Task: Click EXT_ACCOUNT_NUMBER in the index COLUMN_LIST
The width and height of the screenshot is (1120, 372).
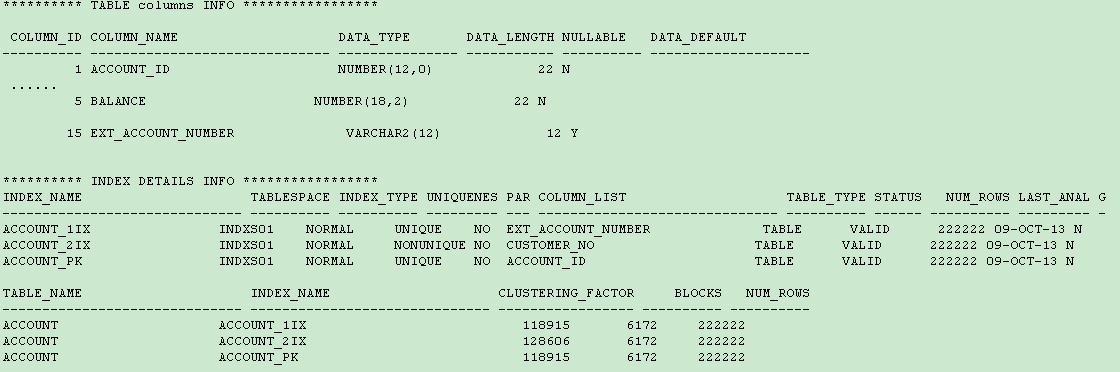Action: [x=579, y=229]
